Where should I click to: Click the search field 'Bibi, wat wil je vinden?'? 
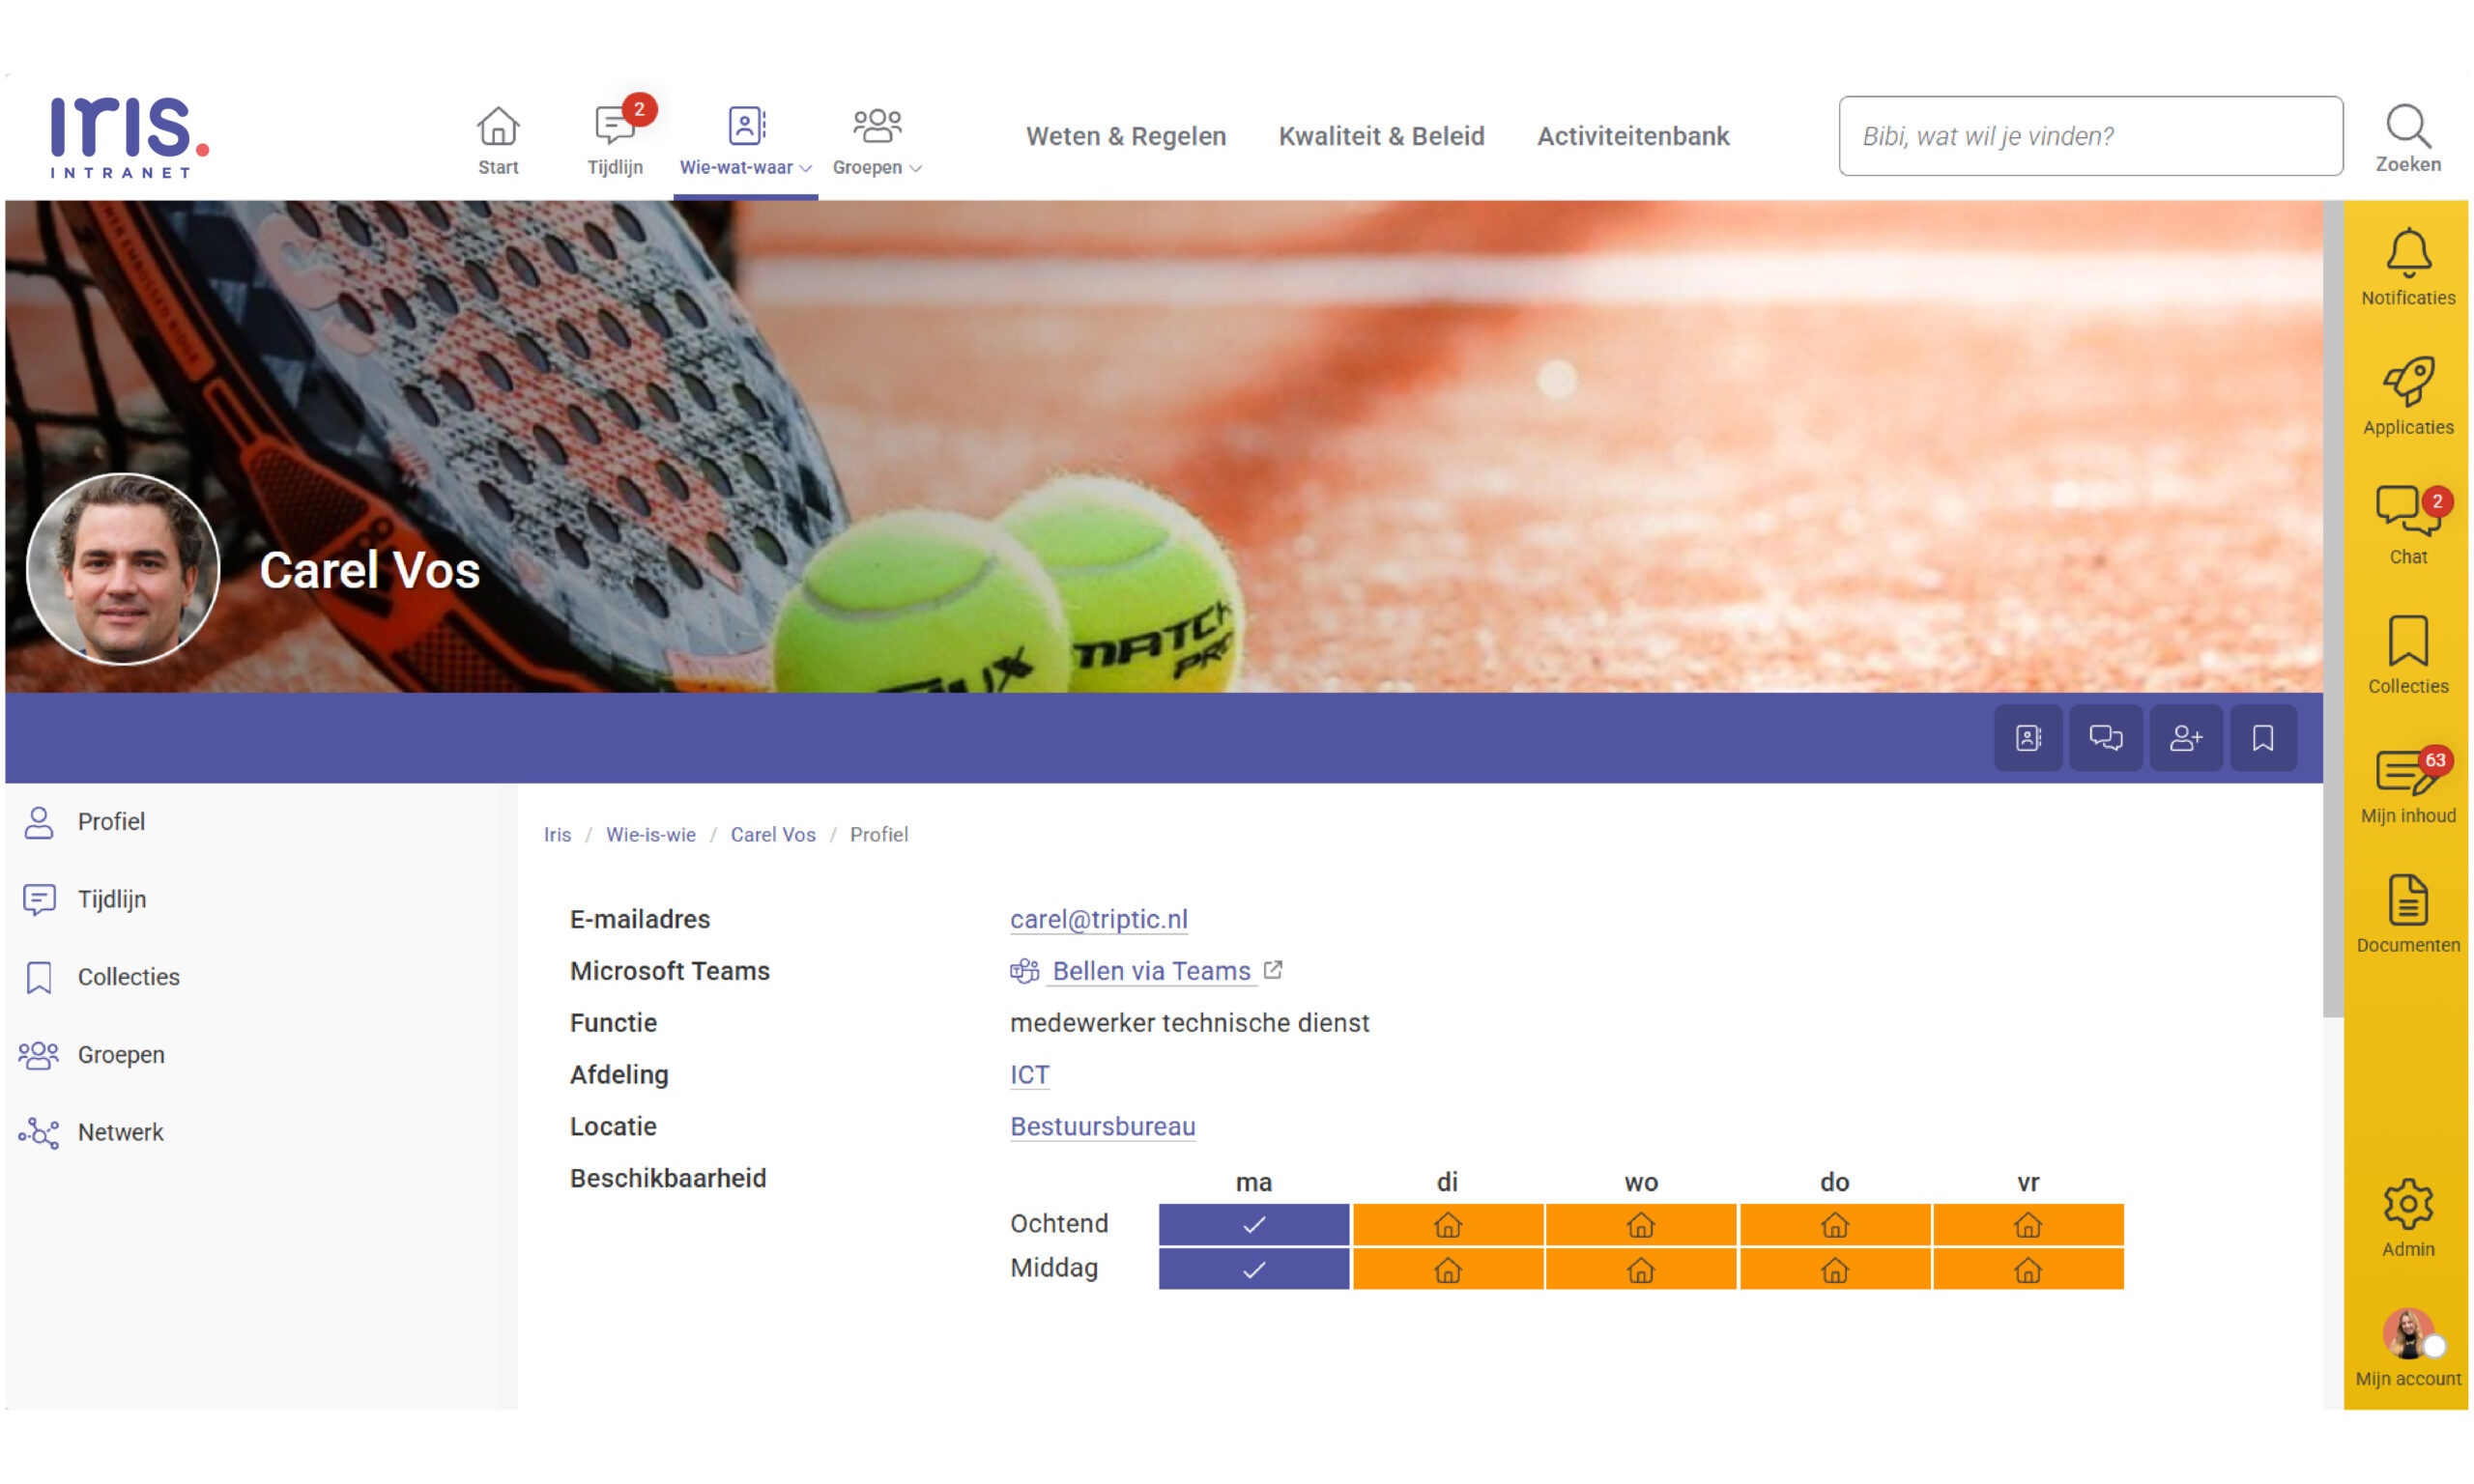click(x=2090, y=136)
